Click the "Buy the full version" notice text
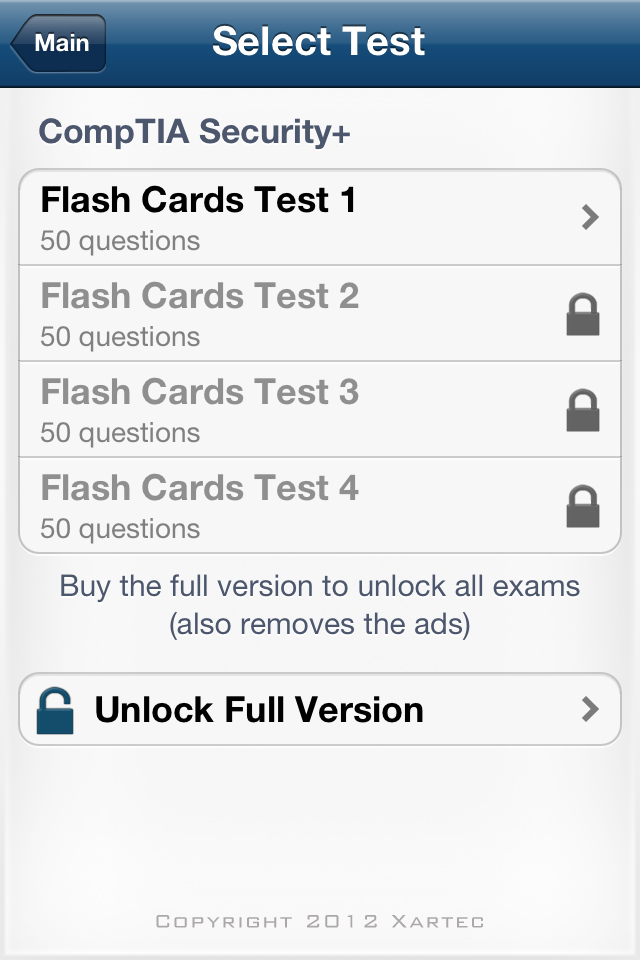 pyautogui.click(x=320, y=605)
